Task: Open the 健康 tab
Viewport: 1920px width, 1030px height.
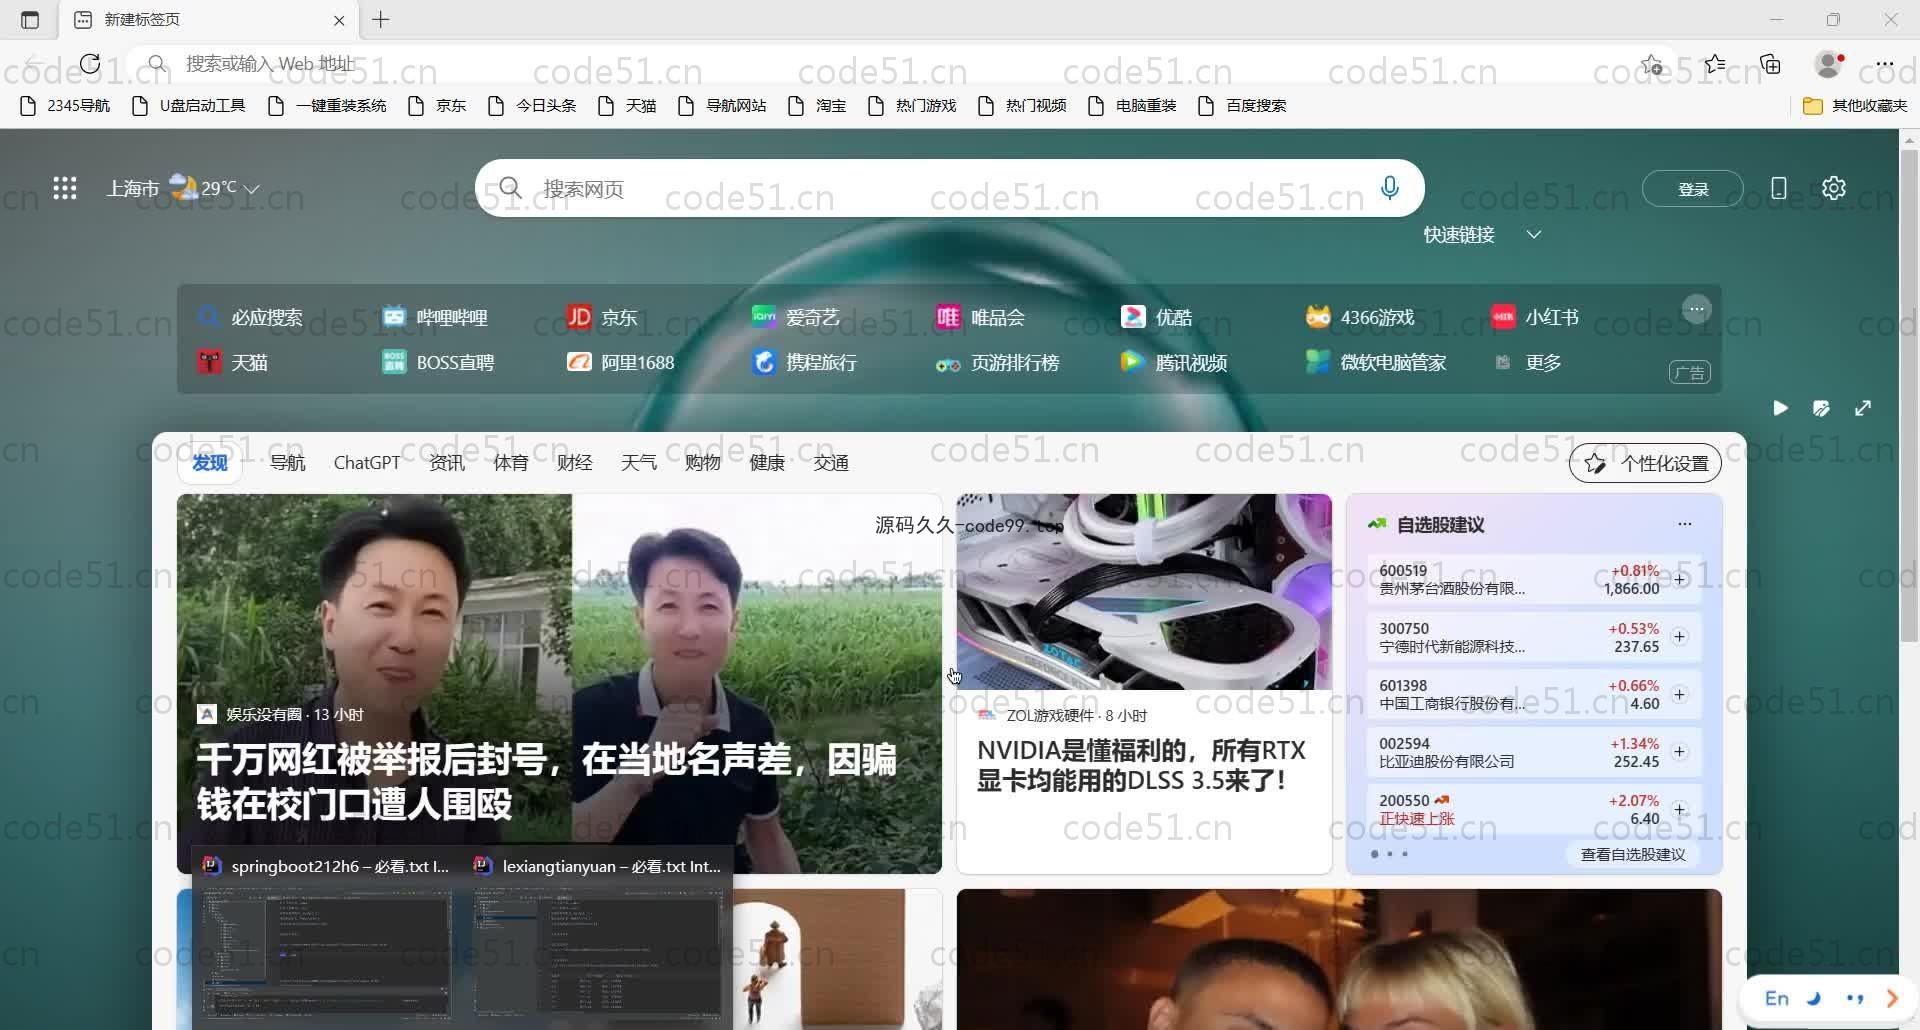Action: 767,463
